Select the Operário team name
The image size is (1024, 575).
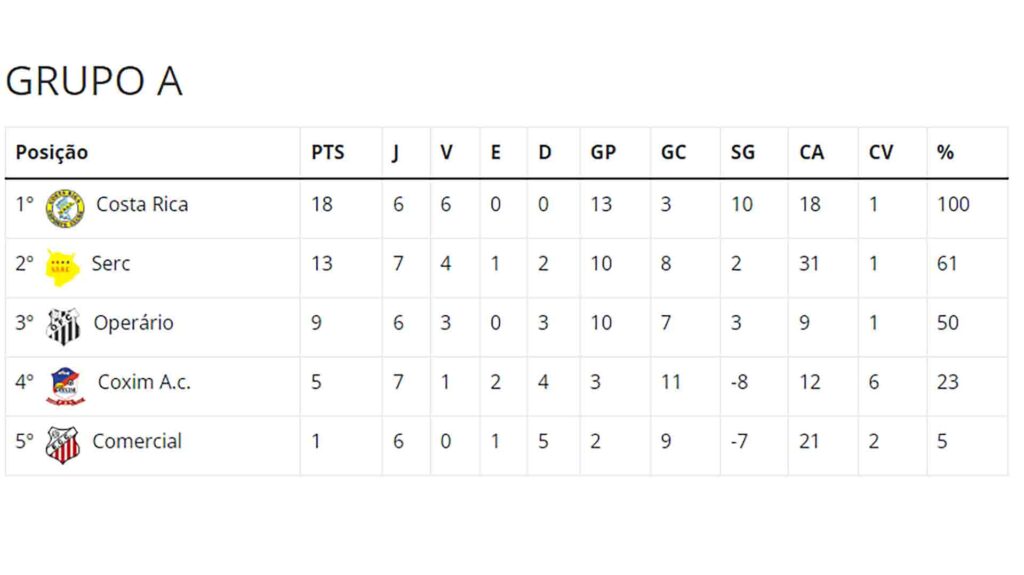click(133, 323)
